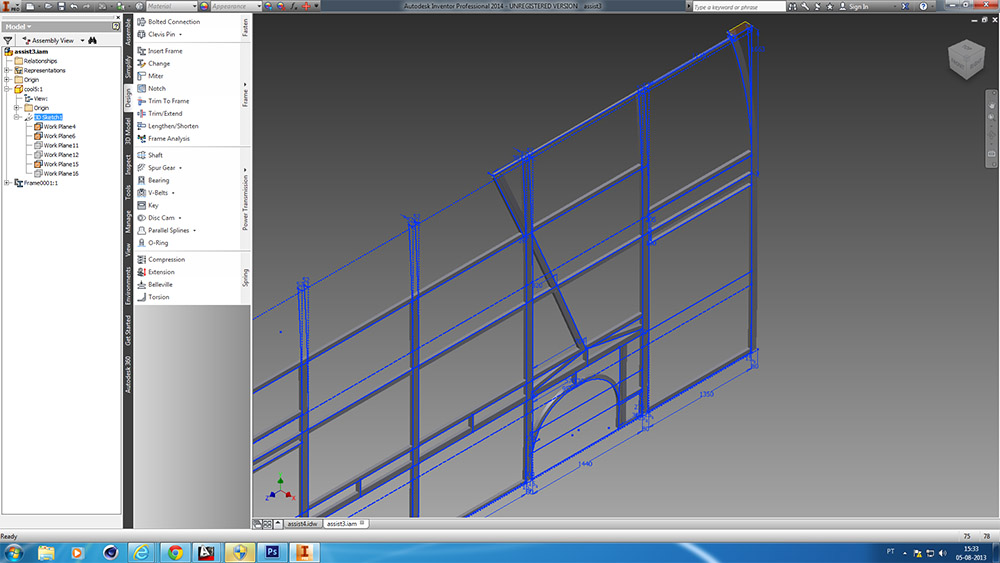This screenshot has width=1000, height=563.
Task: Click the browser filter funnel icon
Action: (8, 40)
